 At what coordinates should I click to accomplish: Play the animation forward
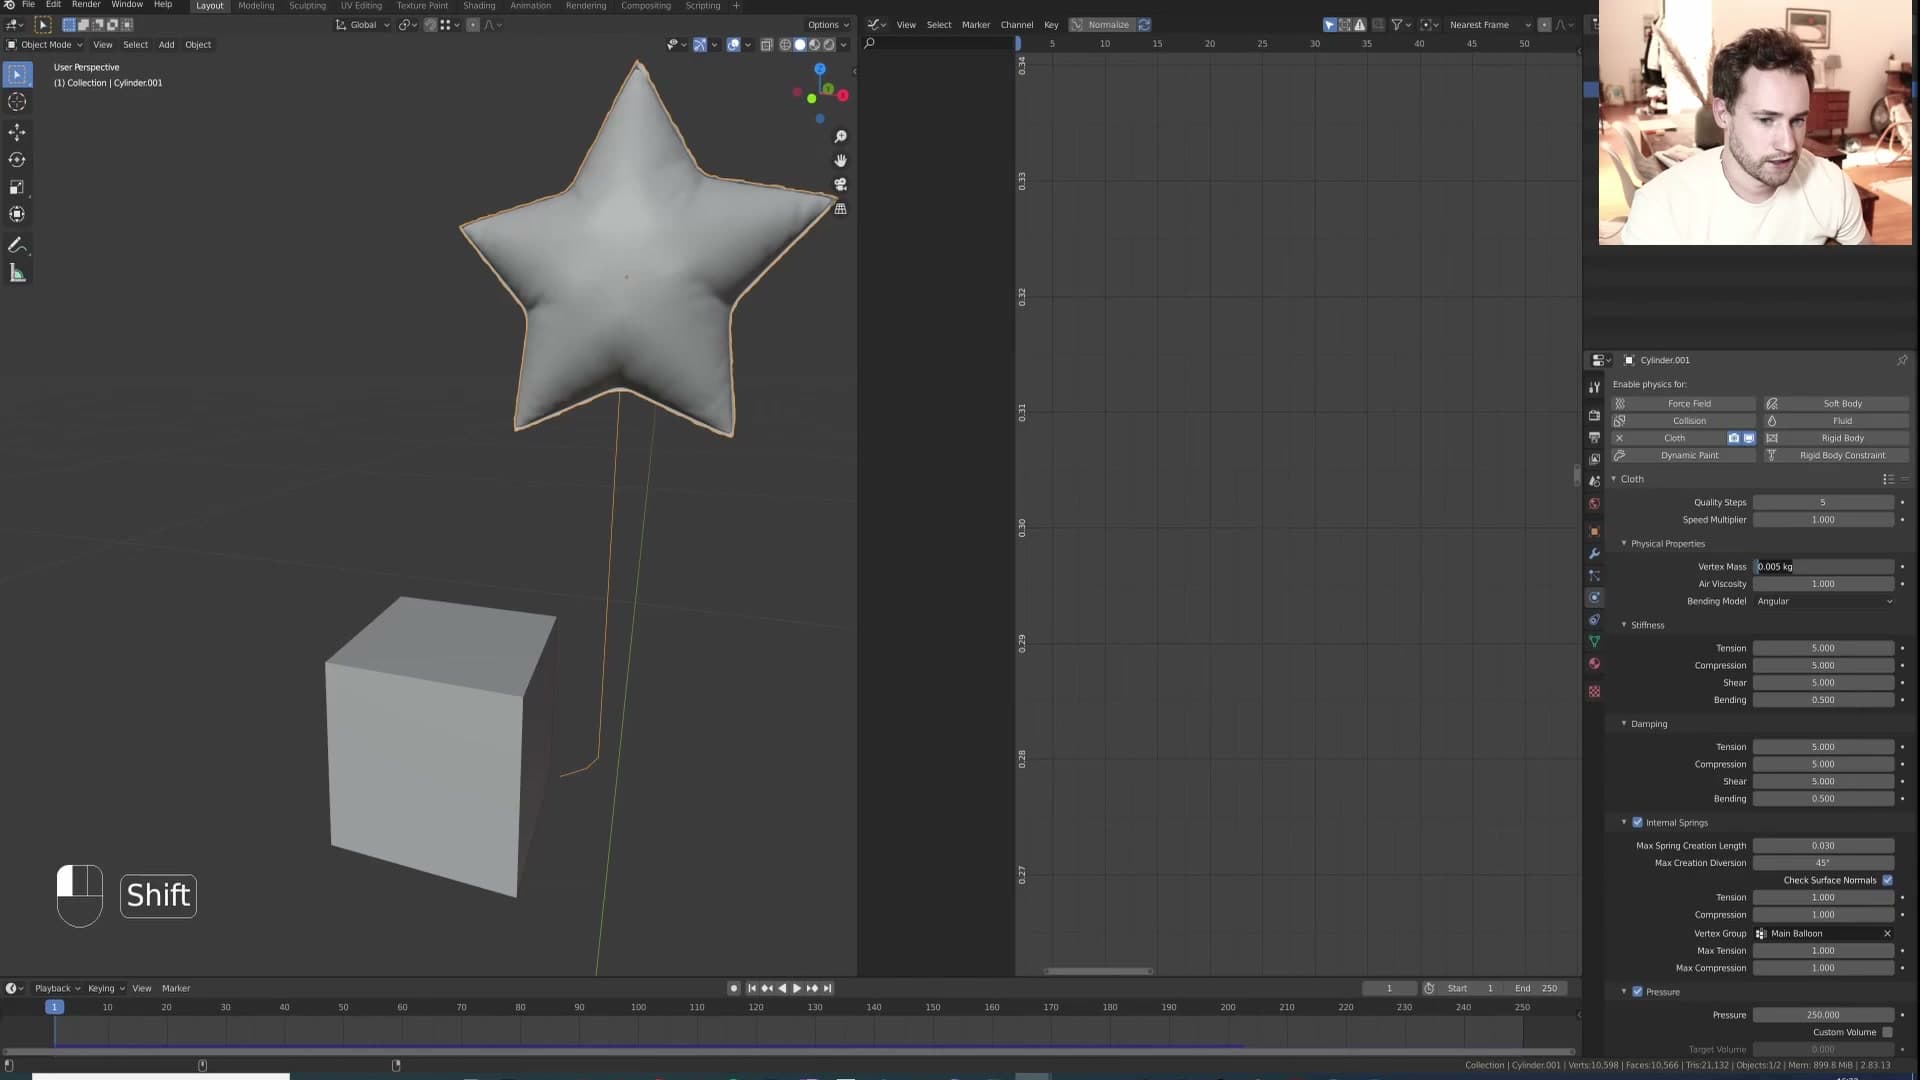tap(797, 988)
